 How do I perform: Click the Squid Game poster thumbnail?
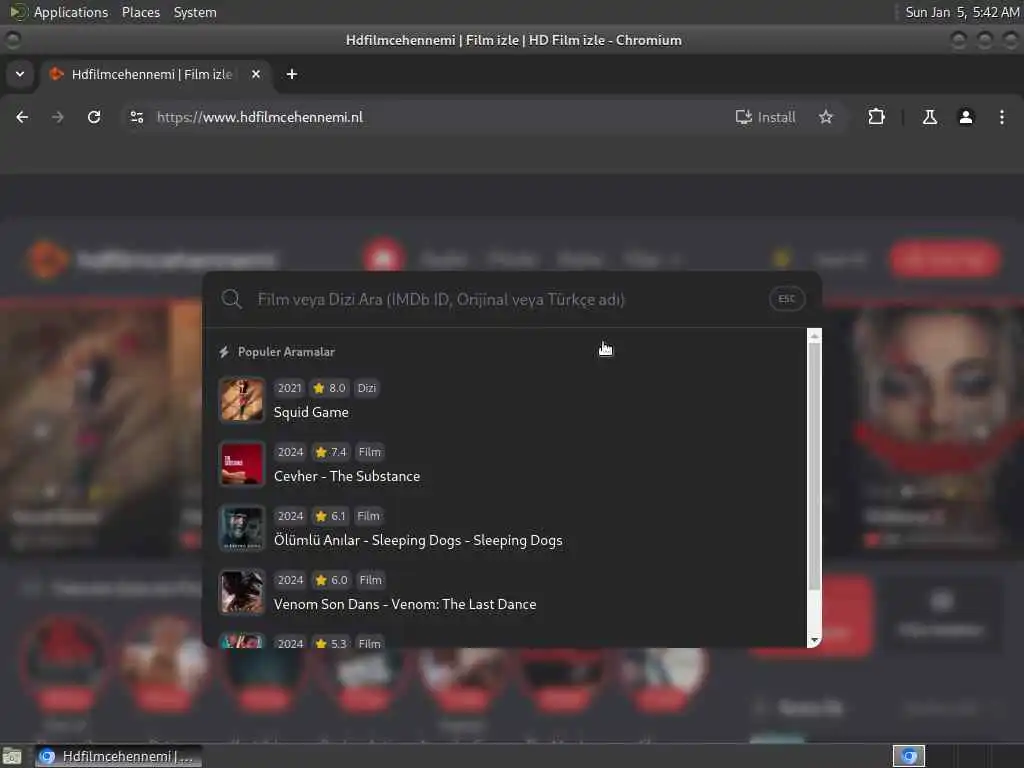(242, 400)
